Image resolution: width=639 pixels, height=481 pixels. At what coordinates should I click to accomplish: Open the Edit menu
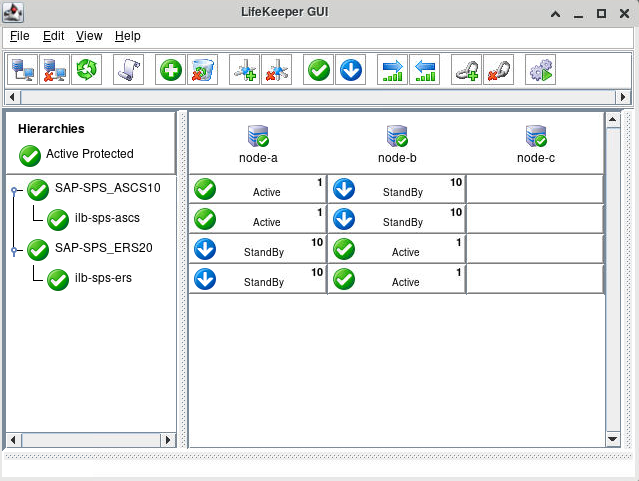(x=53, y=36)
